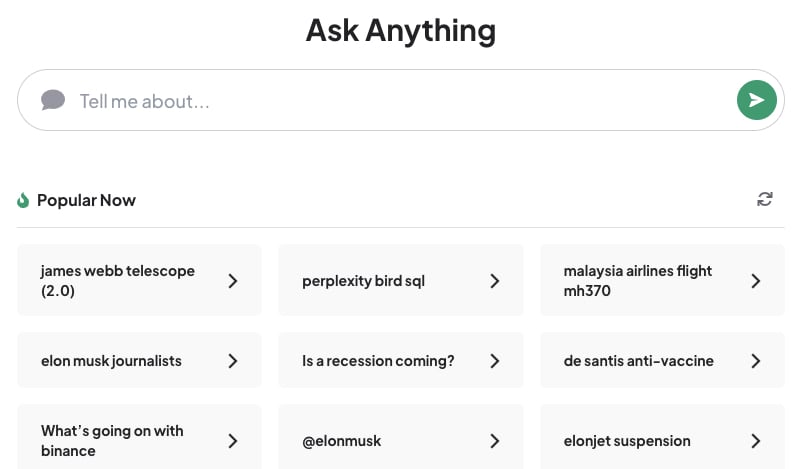The height and width of the screenshot is (469, 803).
Task: Choose the elonjet suspension topic
Action: (x=663, y=440)
